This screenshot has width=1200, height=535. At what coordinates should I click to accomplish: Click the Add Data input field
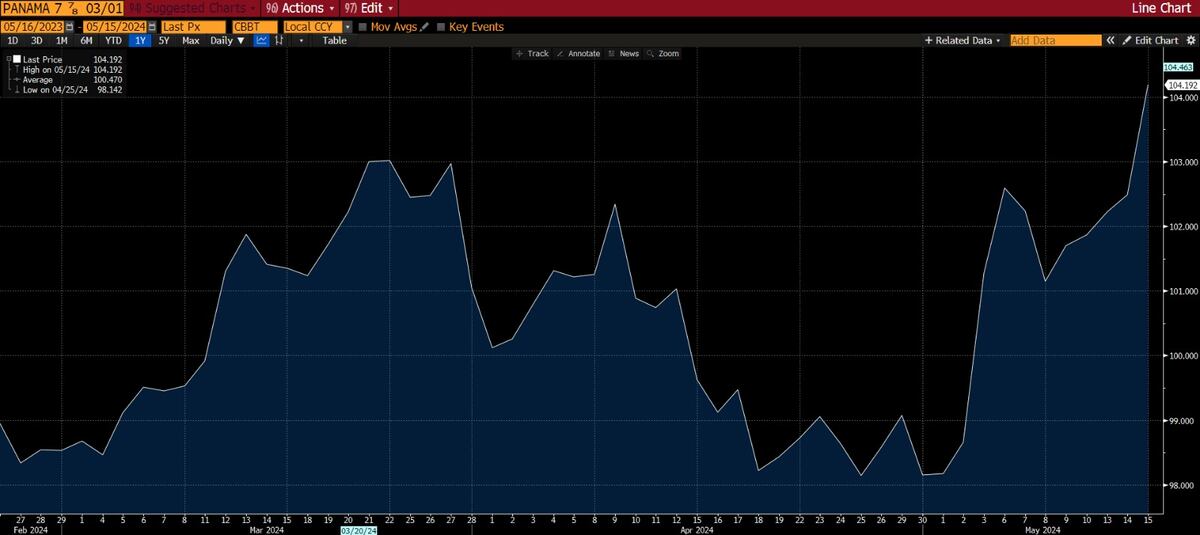tap(1055, 41)
